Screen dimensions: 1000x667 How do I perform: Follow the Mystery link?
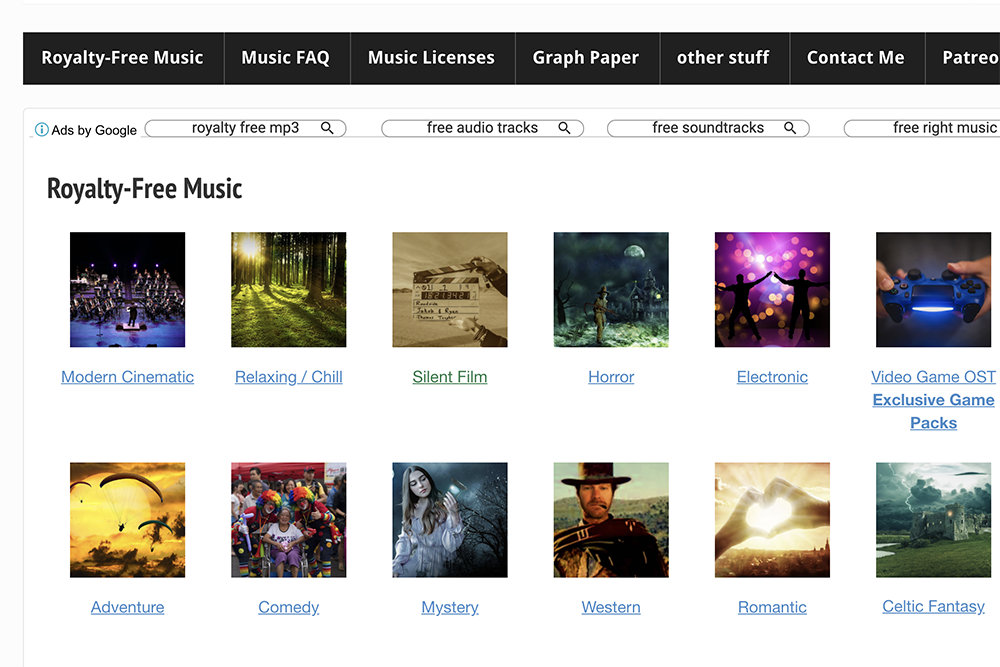[x=450, y=607]
